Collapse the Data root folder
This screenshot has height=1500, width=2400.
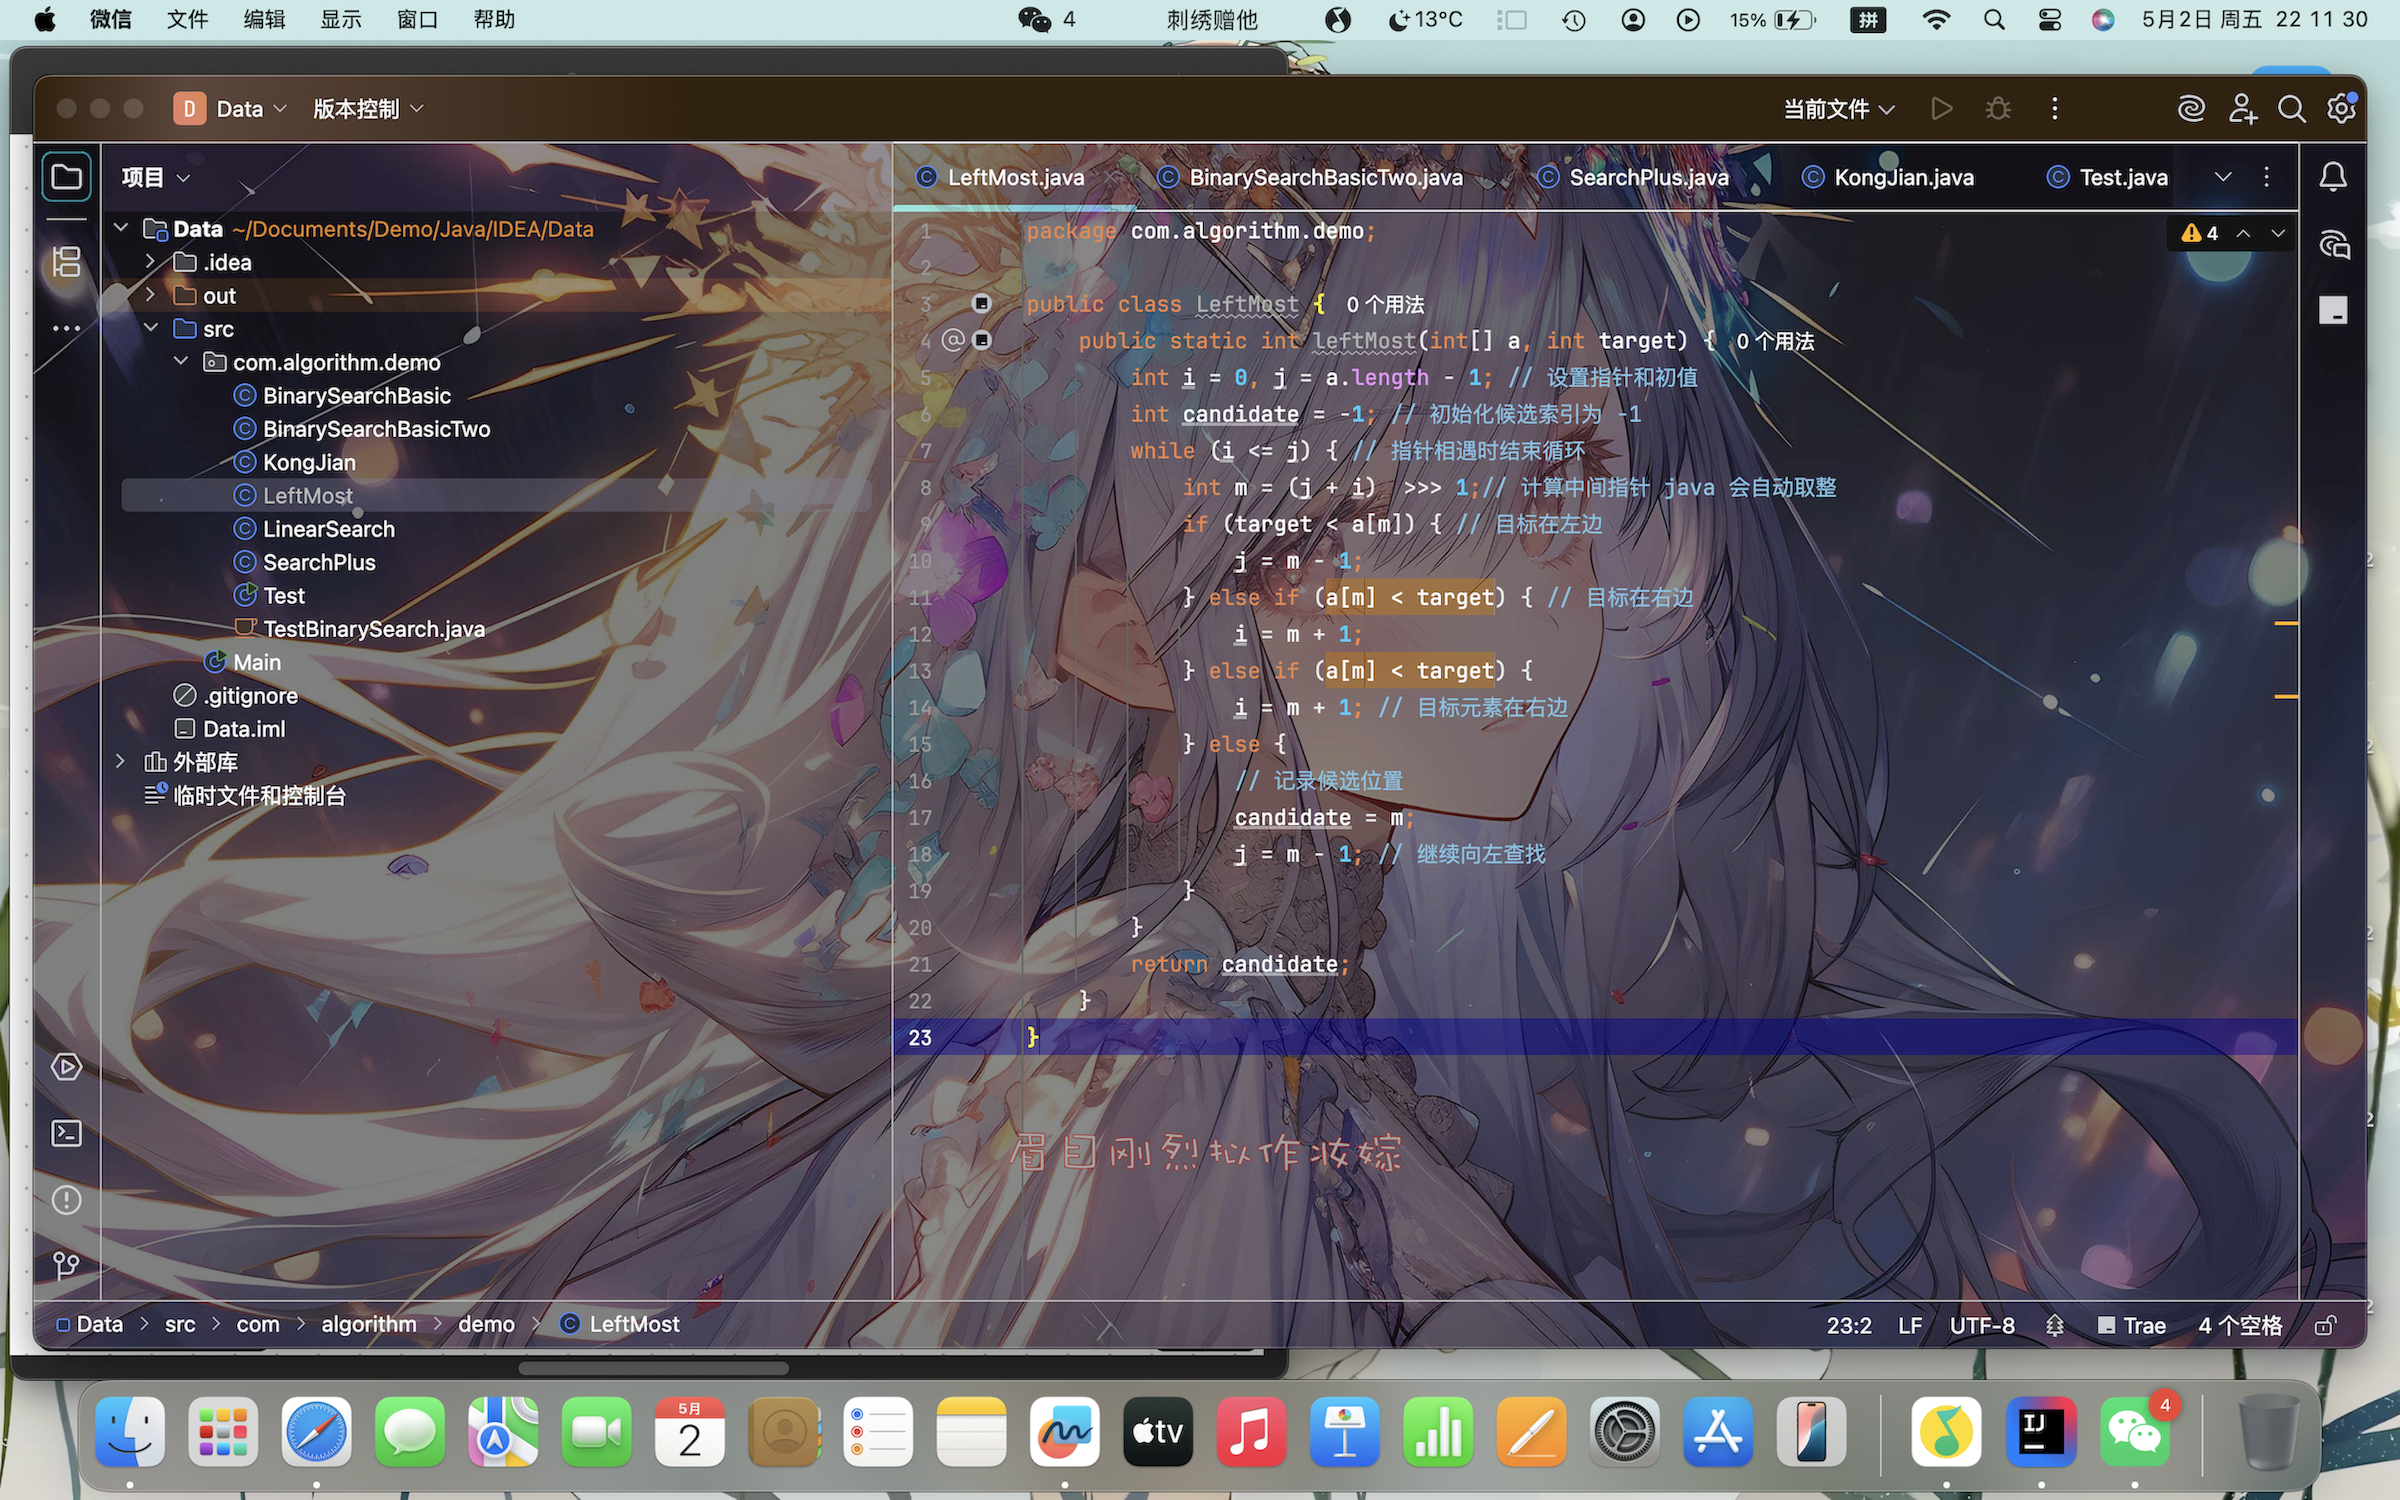tap(121, 228)
